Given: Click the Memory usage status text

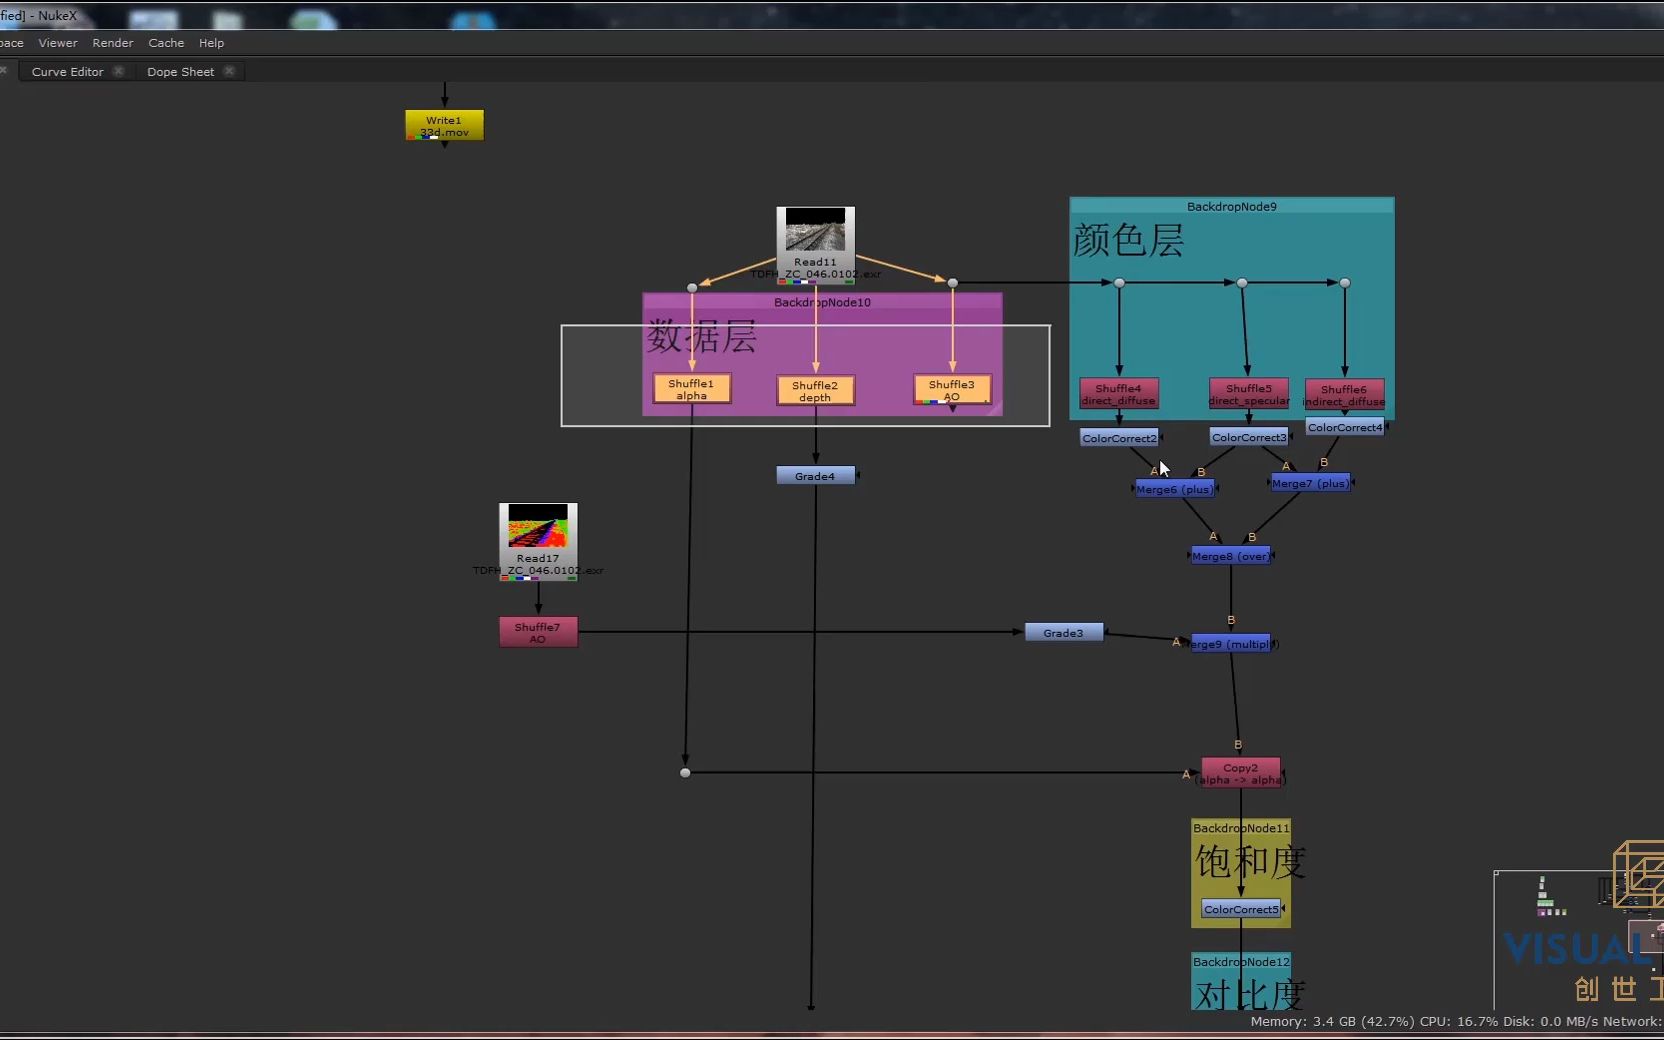Looking at the screenshot, I should 1332,1021.
